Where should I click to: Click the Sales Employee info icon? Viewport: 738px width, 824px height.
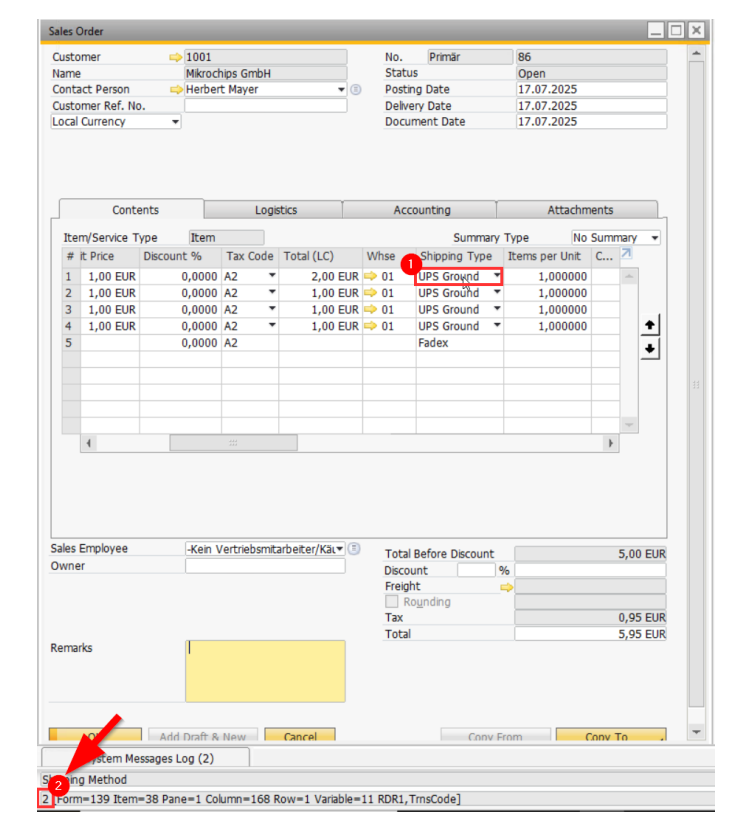coord(355,549)
